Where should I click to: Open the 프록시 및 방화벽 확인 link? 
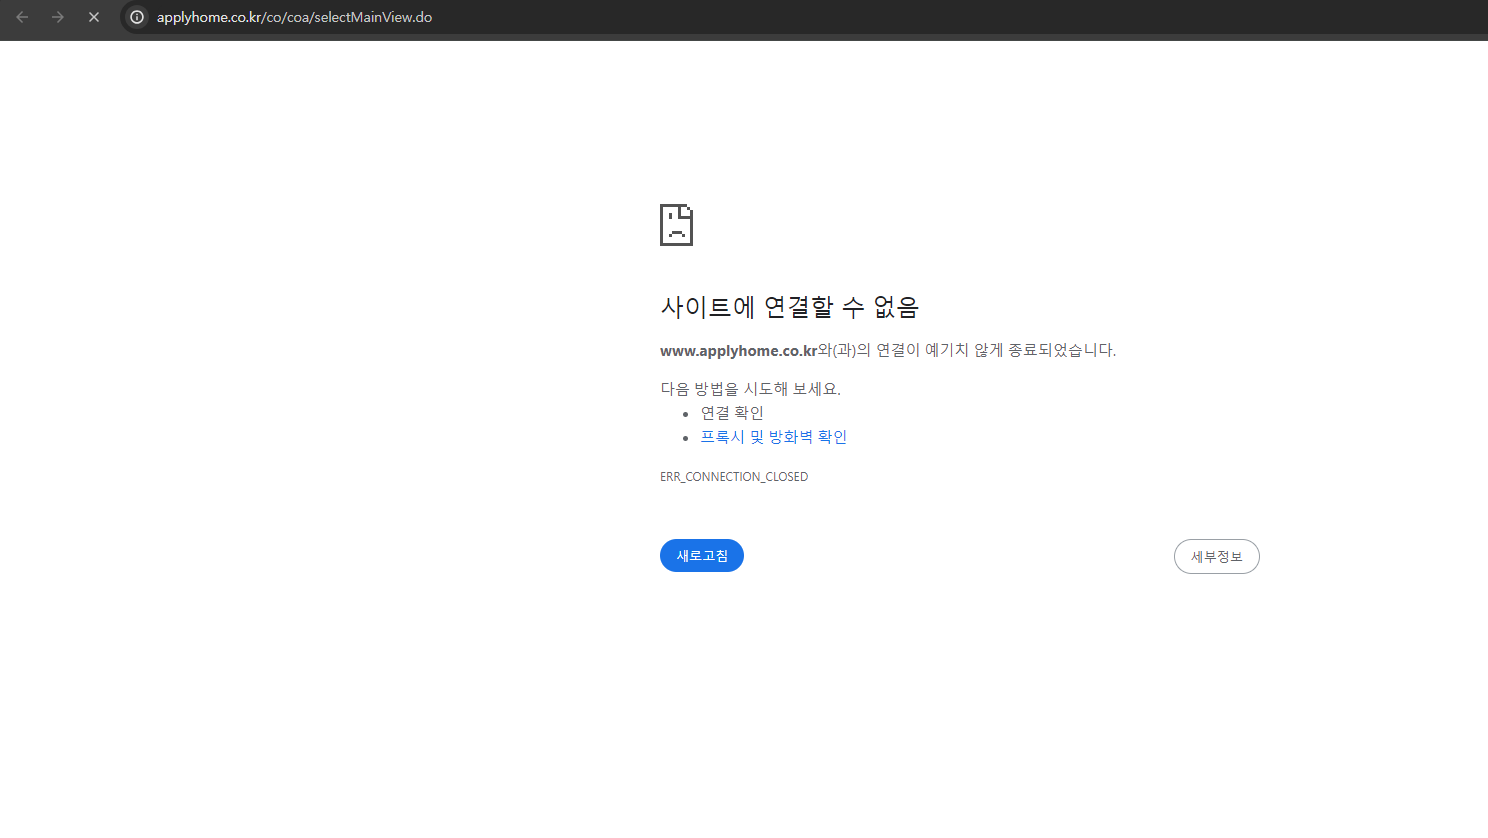(774, 437)
